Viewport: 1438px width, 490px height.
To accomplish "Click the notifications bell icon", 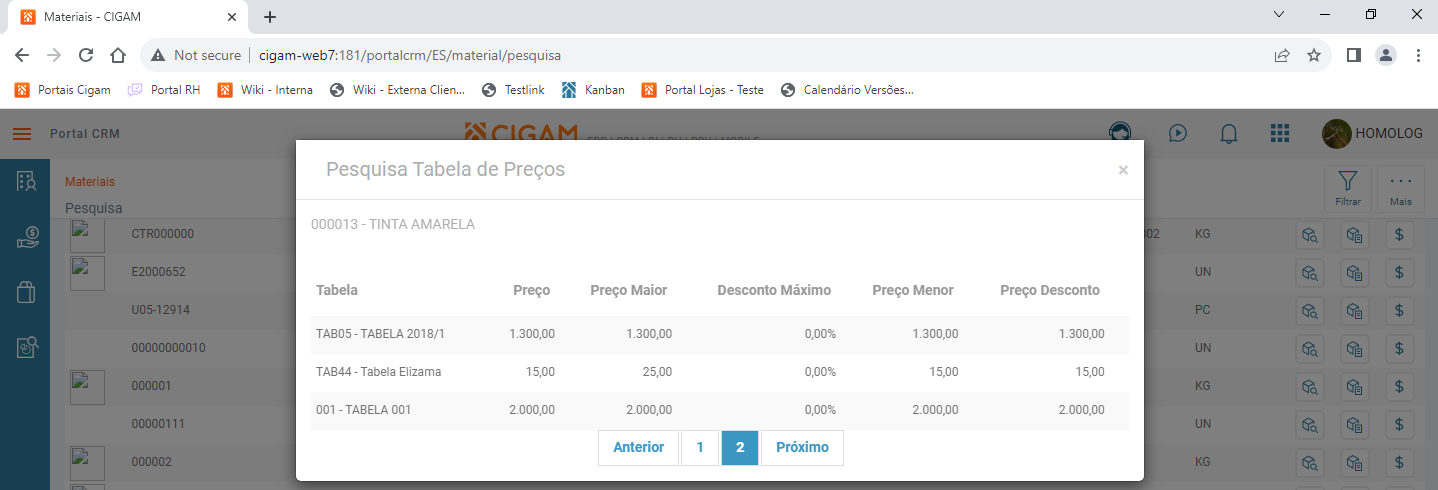I will click(x=1229, y=133).
